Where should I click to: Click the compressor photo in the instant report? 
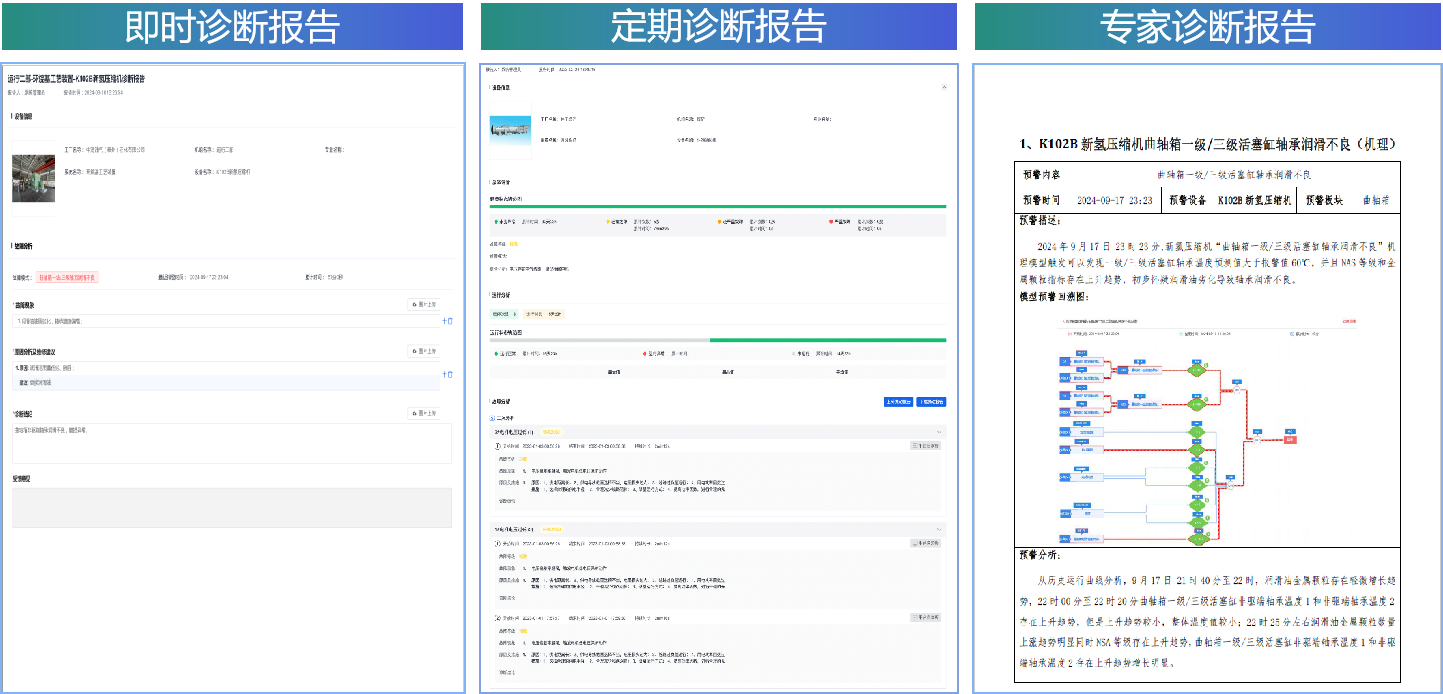pyautogui.click(x=33, y=178)
